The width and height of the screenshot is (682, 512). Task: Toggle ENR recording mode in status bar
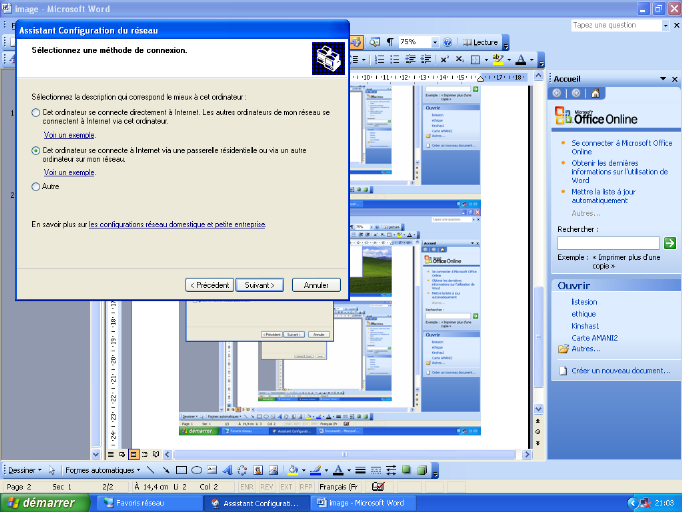pos(247,487)
